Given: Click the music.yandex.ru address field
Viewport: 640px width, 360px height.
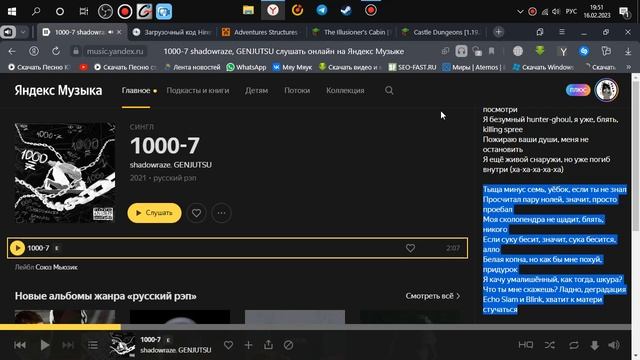Looking at the screenshot, I should coord(115,51).
